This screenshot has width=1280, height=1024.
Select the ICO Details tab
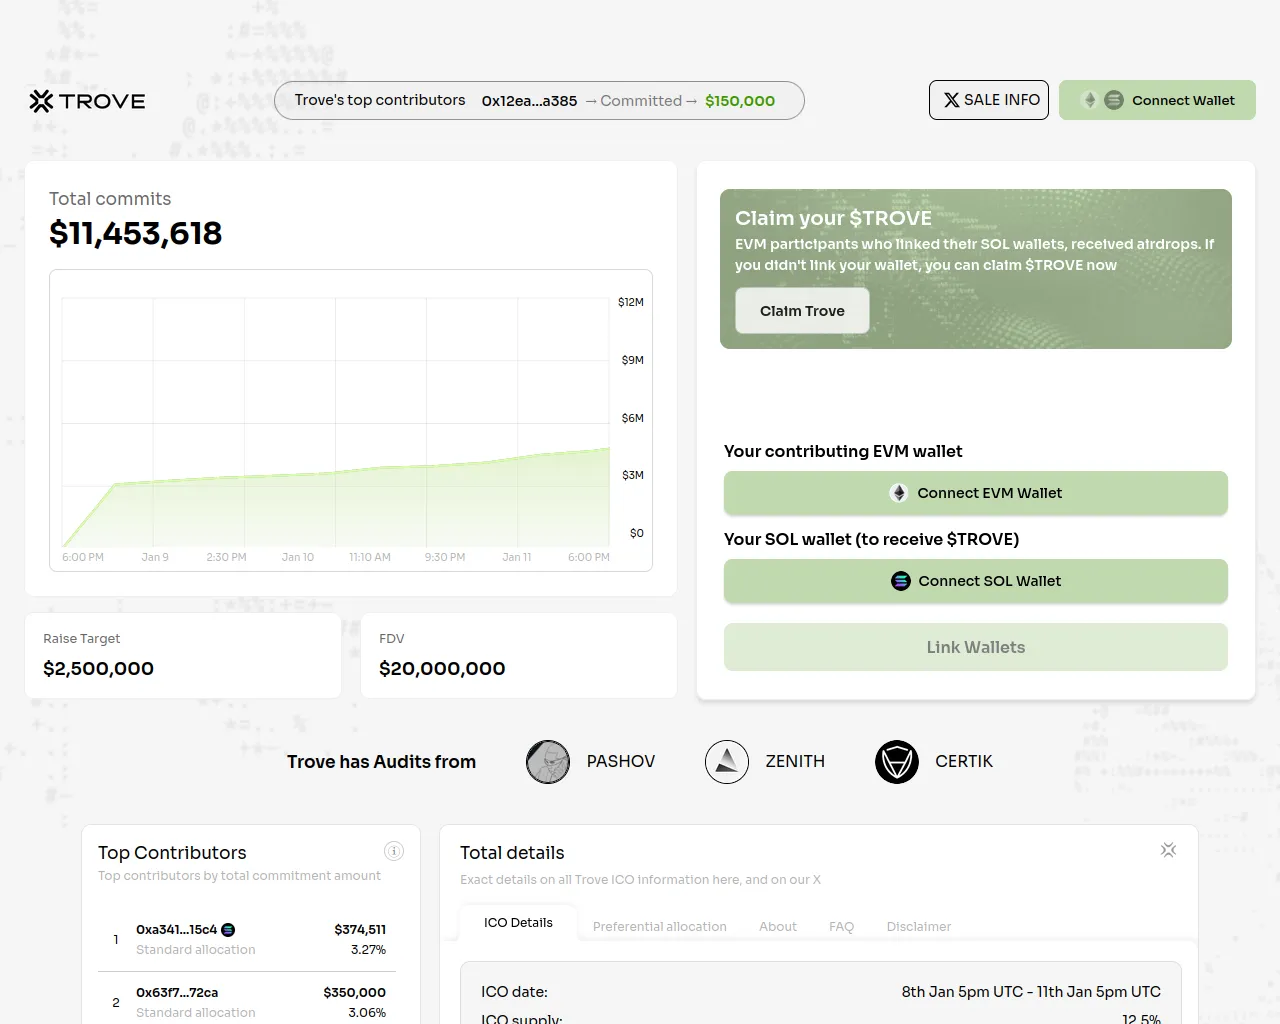tap(518, 923)
